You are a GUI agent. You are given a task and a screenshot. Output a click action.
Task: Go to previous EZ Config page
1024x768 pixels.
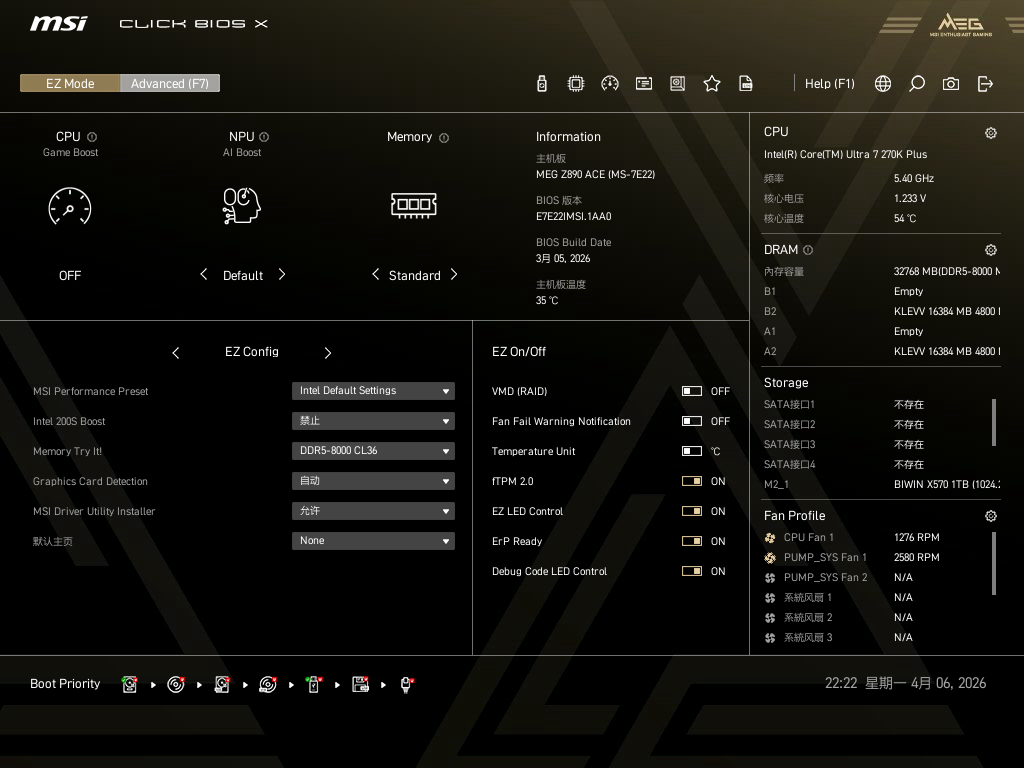[x=176, y=353]
